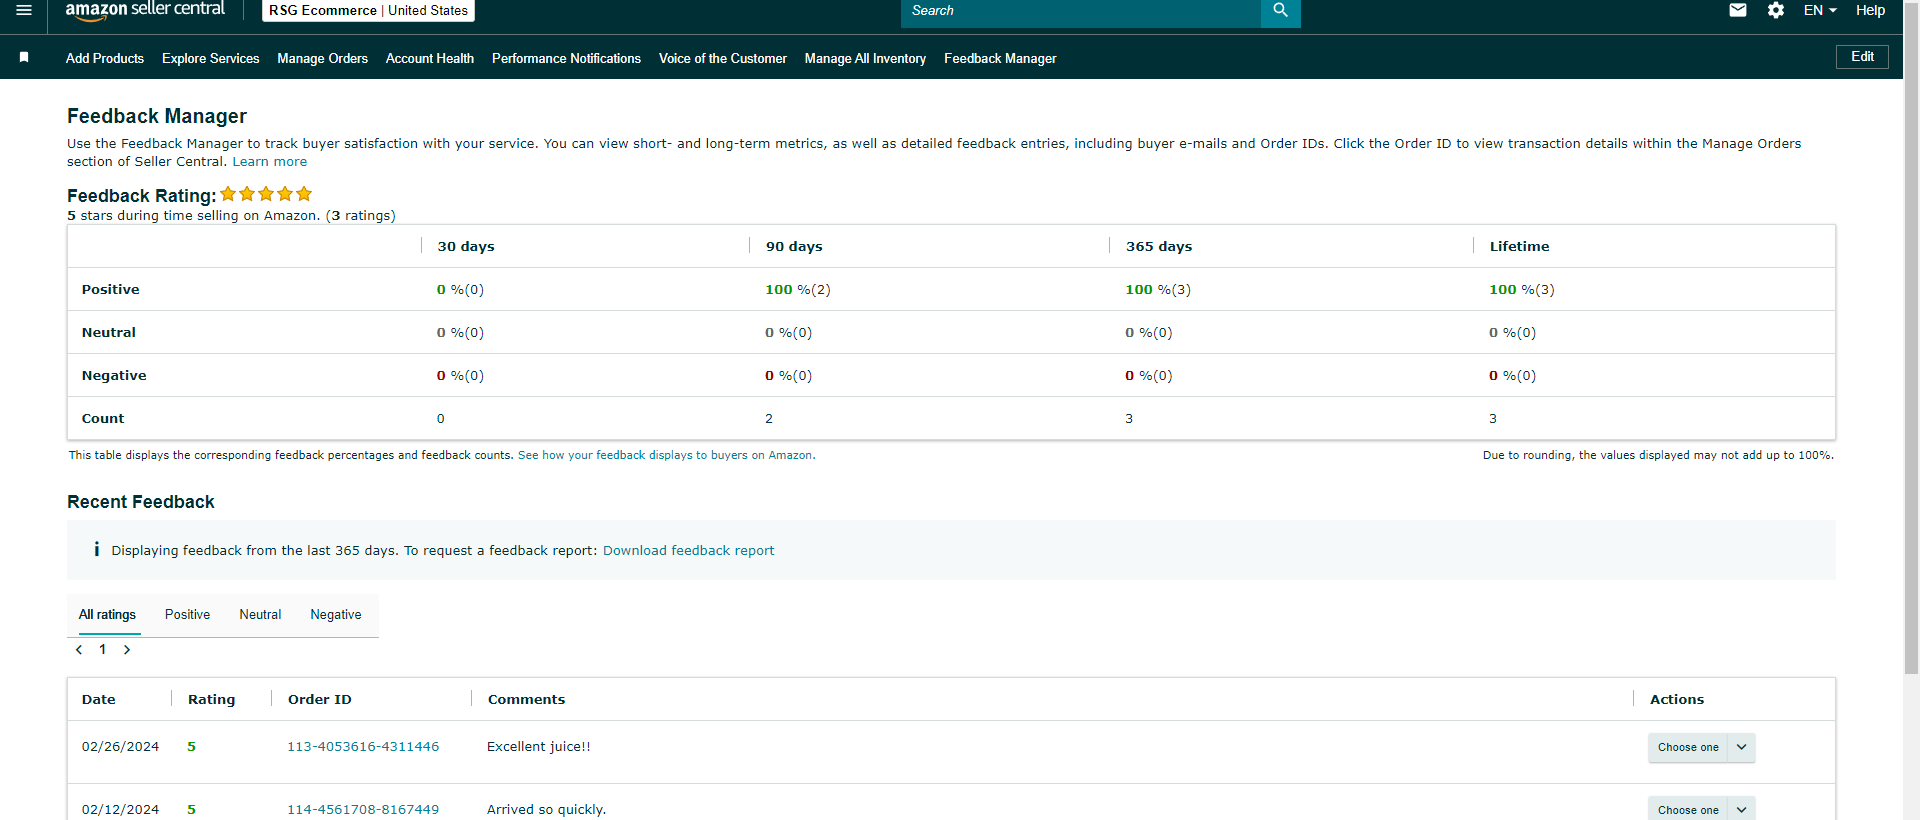Click the 365 days column header
Viewport: 1920px width, 820px height.
[x=1159, y=247]
